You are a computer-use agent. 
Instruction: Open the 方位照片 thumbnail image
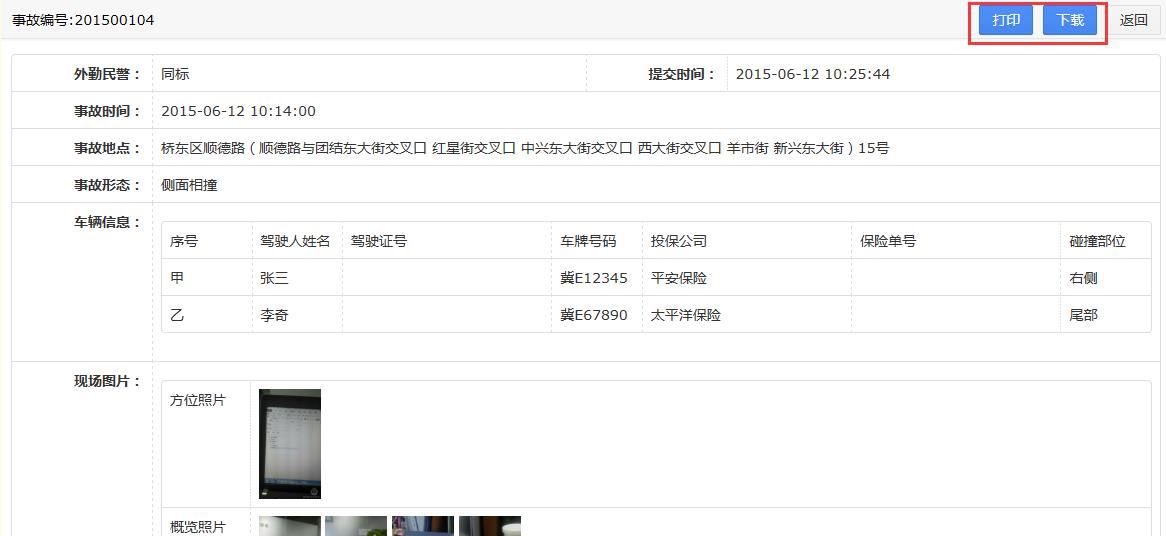pos(290,444)
